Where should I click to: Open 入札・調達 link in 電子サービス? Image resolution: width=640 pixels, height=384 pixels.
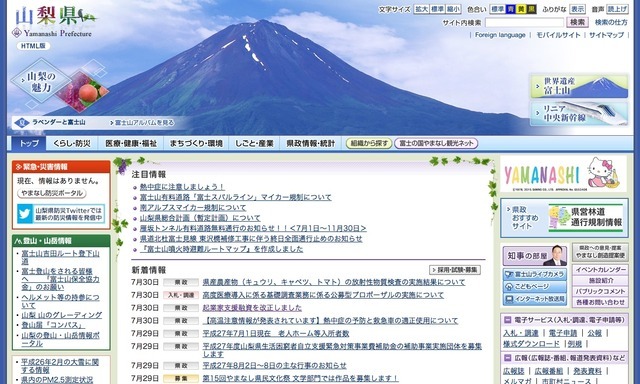[521, 333]
